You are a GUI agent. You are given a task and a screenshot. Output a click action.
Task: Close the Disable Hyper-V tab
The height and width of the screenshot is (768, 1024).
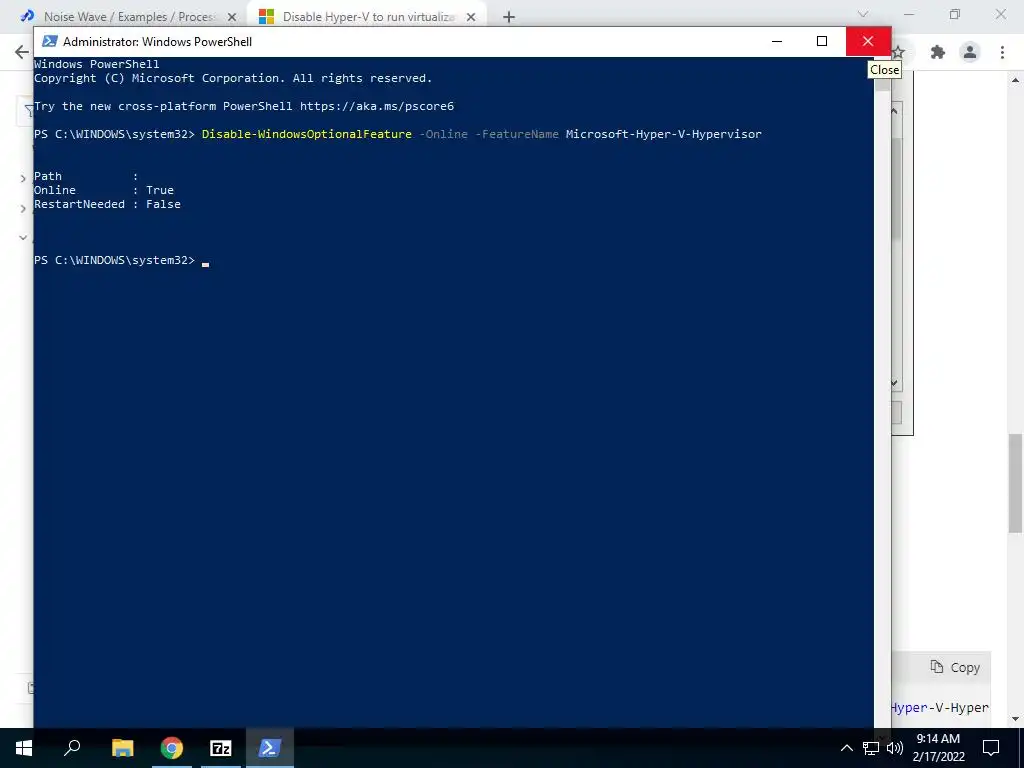point(471,17)
